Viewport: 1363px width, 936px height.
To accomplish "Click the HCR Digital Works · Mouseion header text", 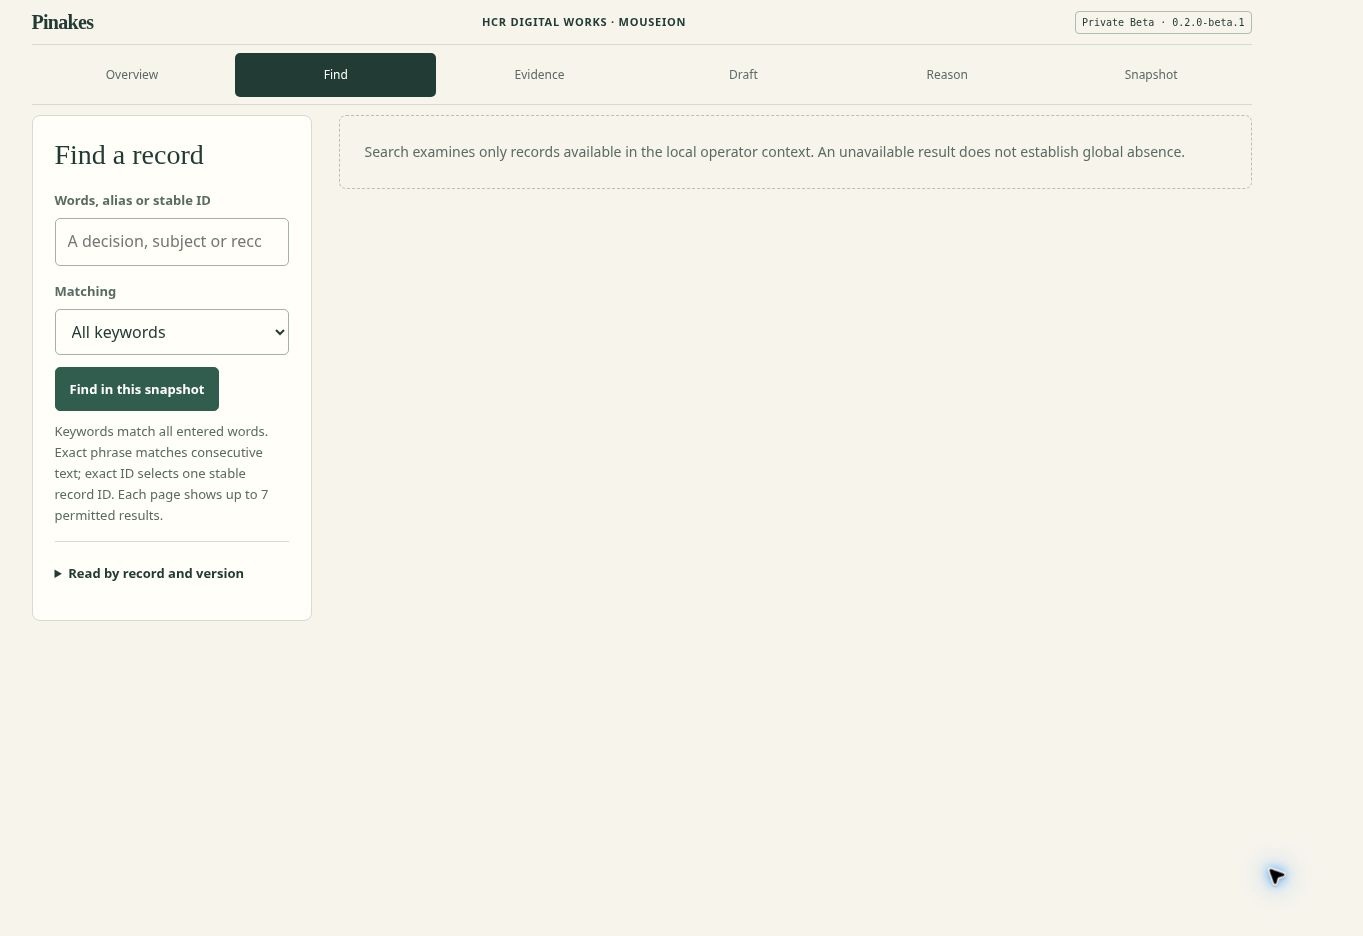I will tap(584, 22).
